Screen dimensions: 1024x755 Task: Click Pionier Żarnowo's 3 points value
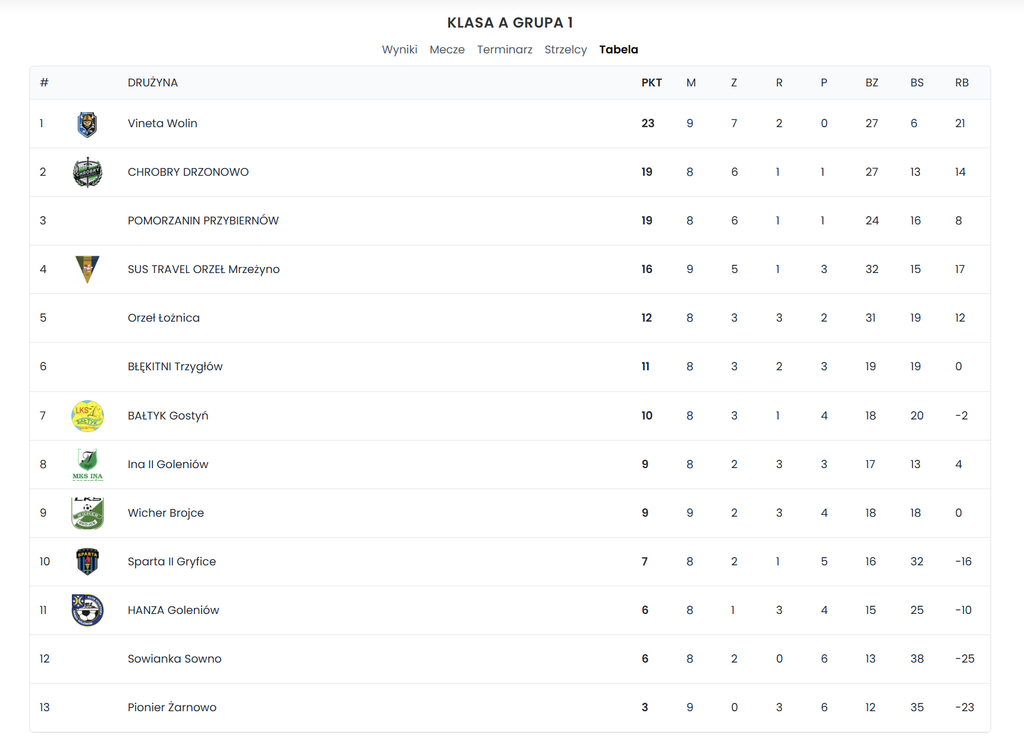(x=645, y=707)
